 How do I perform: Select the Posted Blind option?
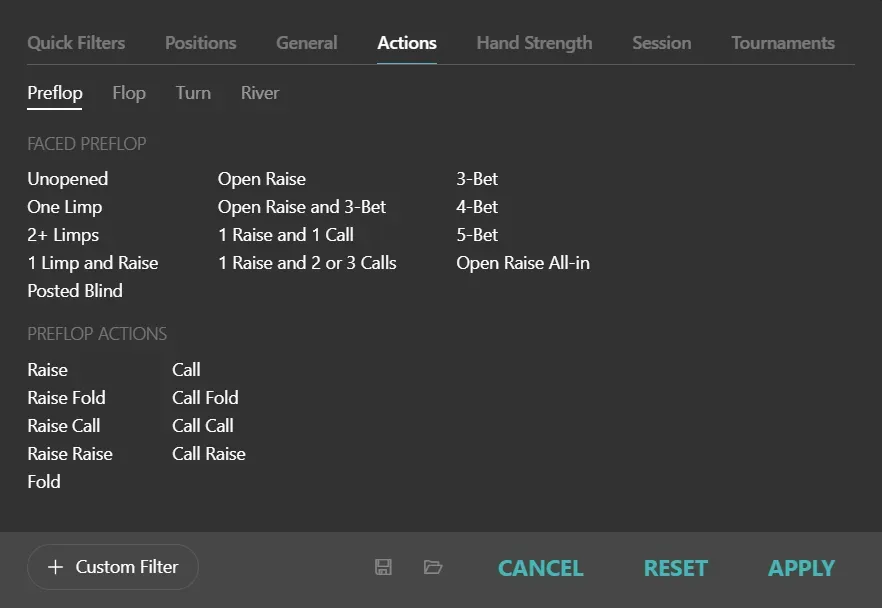pyautogui.click(x=75, y=291)
